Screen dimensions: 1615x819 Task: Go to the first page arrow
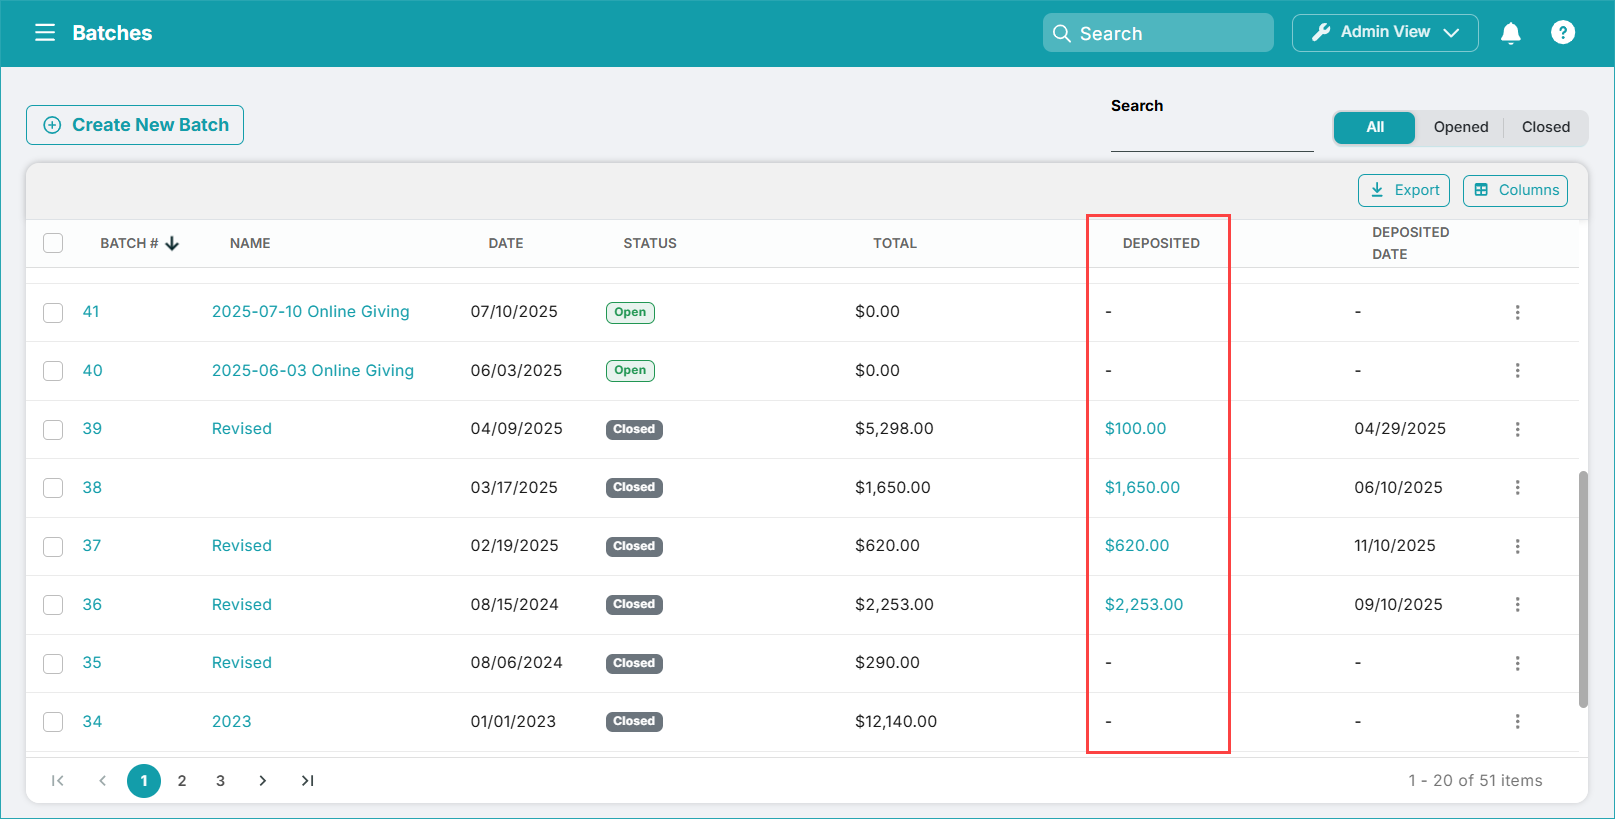[x=58, y=781]
